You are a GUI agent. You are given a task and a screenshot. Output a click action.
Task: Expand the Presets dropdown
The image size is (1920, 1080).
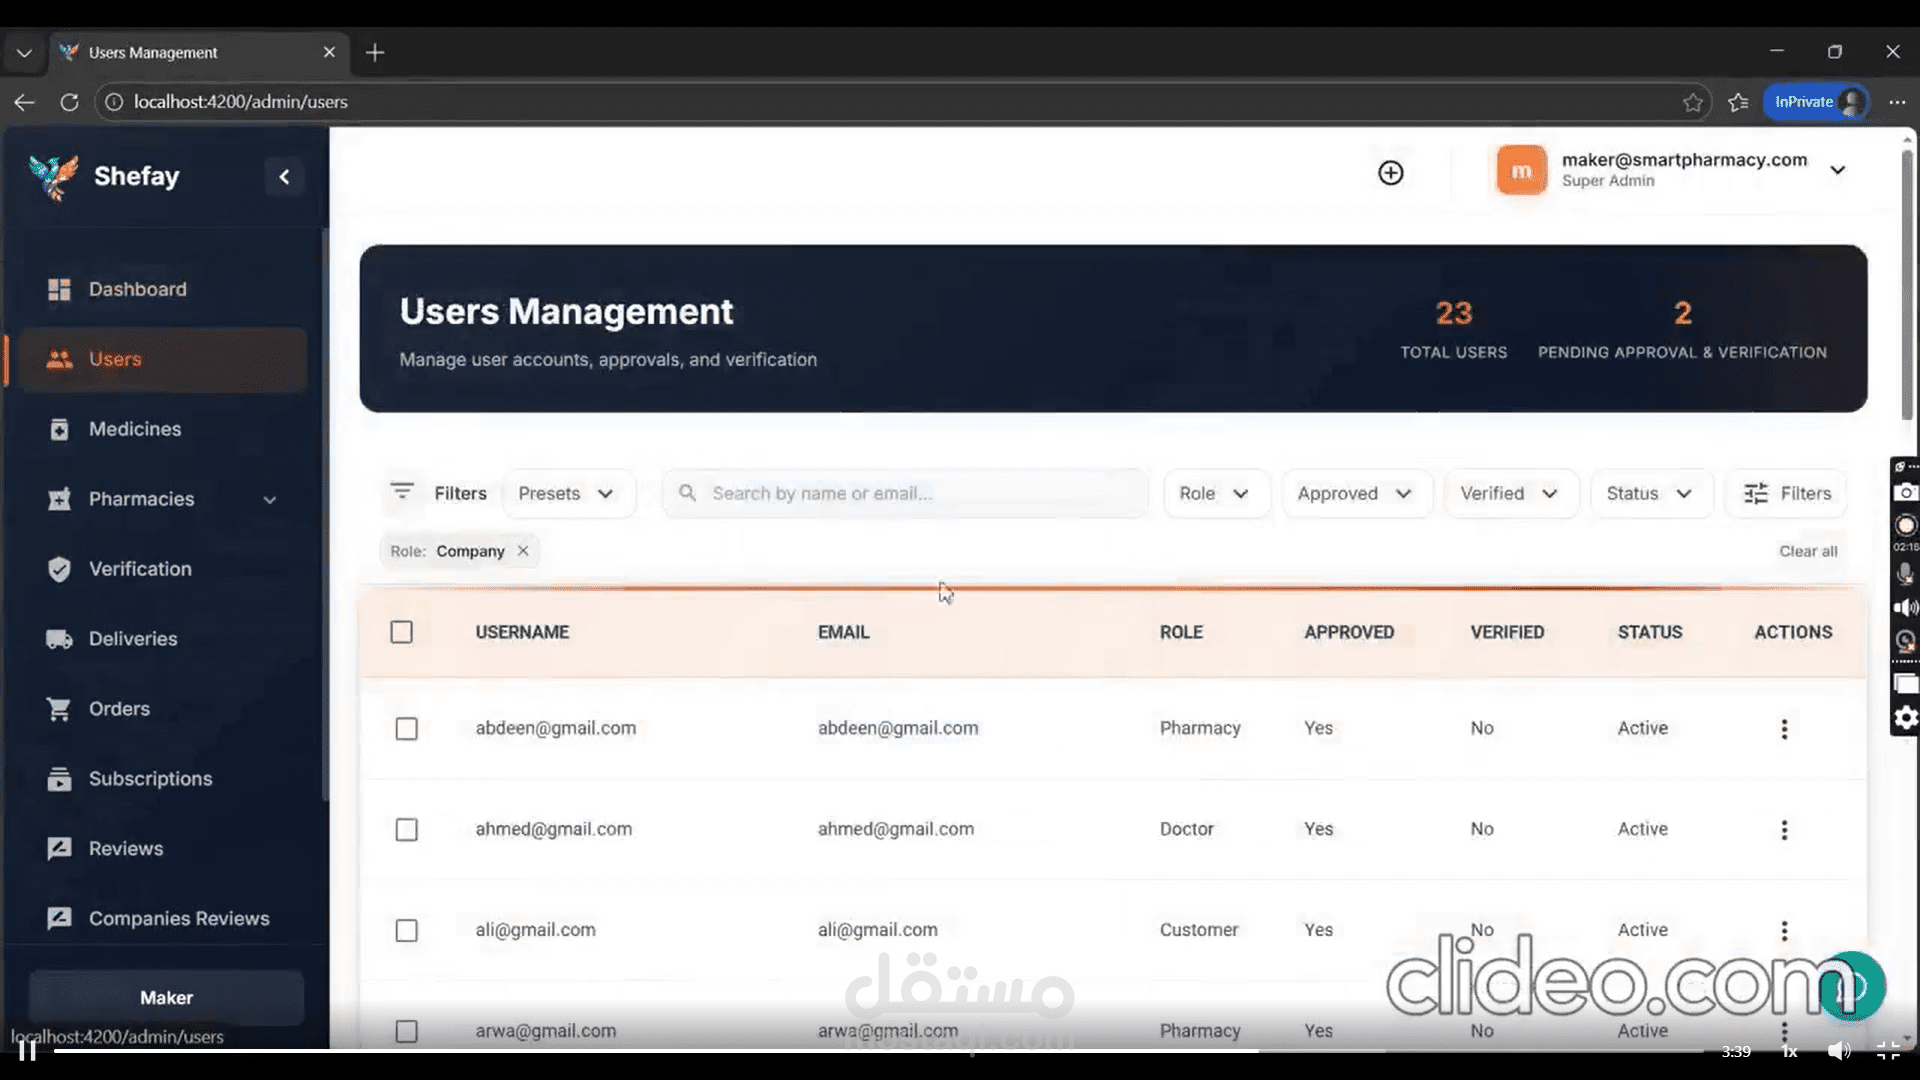pyautogui.click(x=567, y=494)
